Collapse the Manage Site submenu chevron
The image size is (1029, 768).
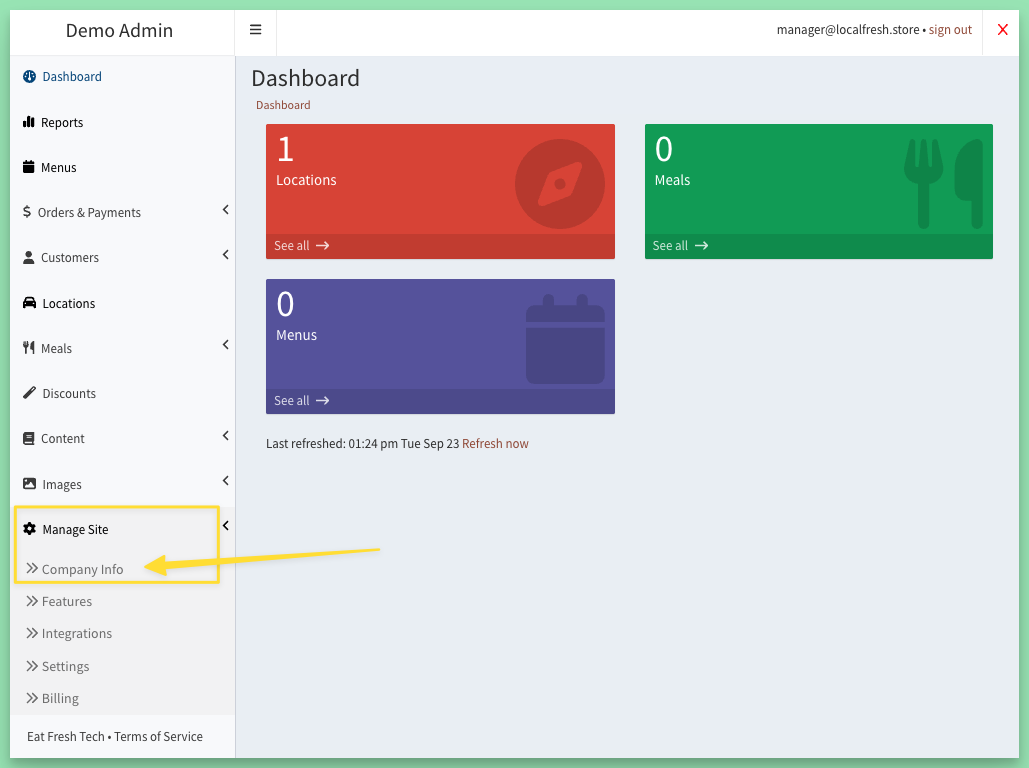pos(226,526)
